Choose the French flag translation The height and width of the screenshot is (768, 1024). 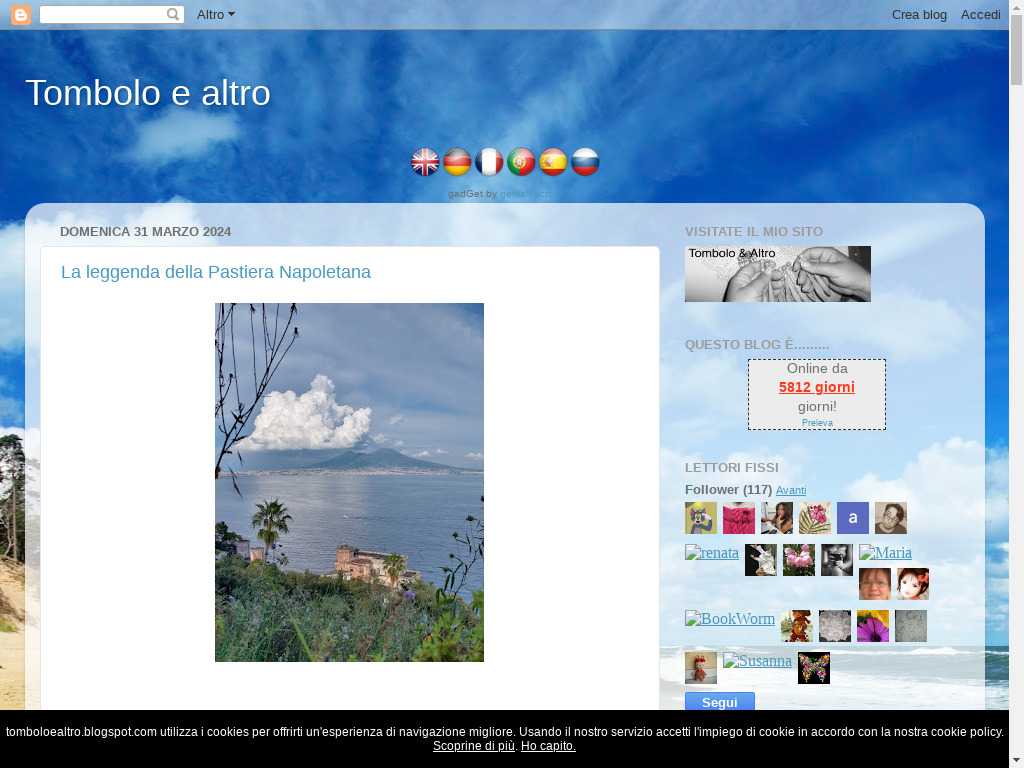click(489, 162)
